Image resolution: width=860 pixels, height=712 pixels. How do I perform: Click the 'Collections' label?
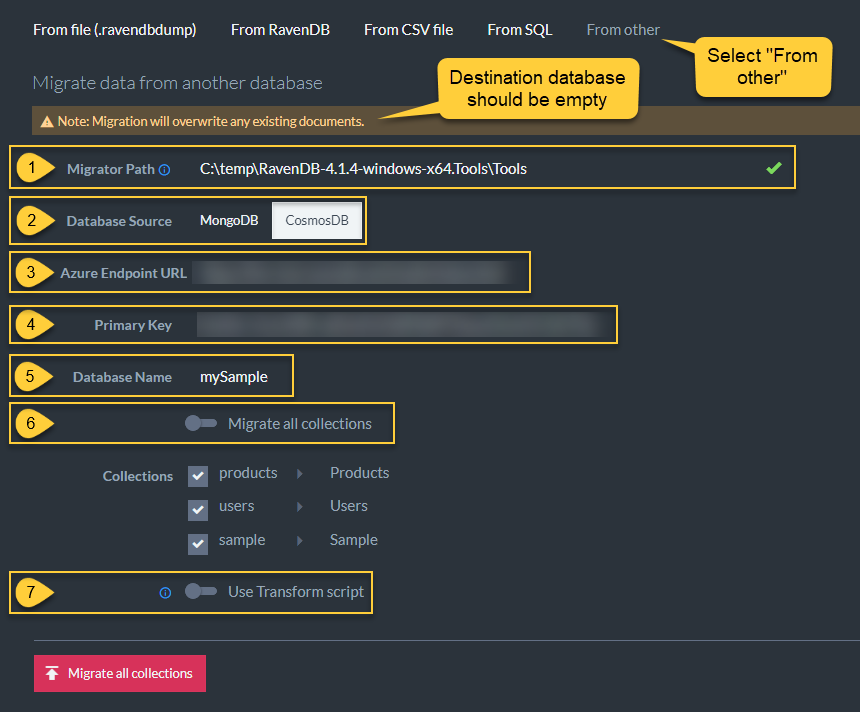(138, 476)
